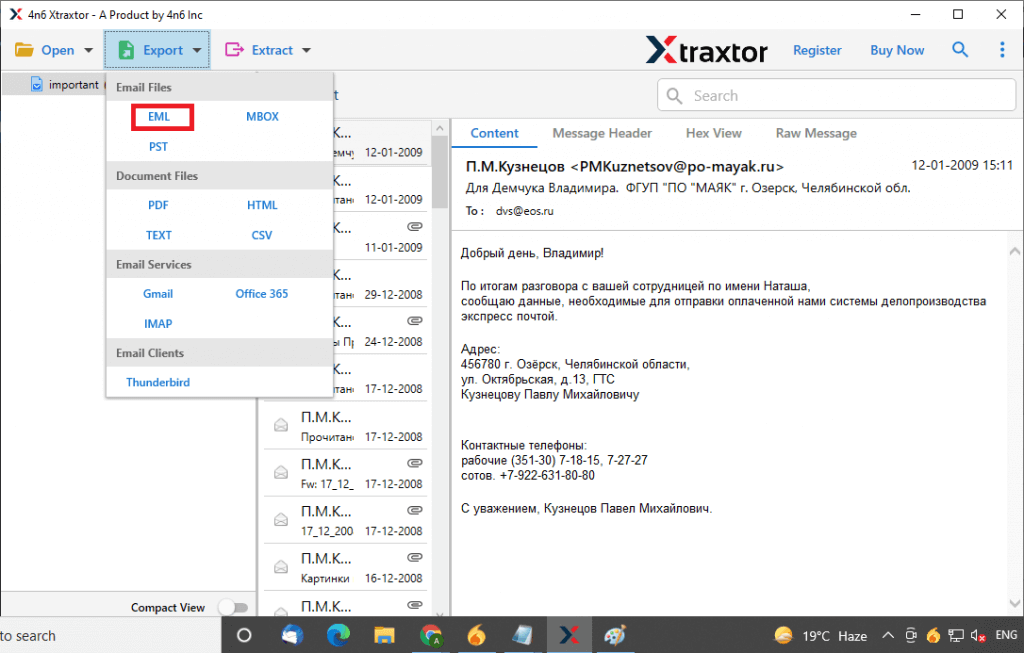Click the Open folder icon
The width and height of the screenshot is (1024, 653).
point(24,50)
